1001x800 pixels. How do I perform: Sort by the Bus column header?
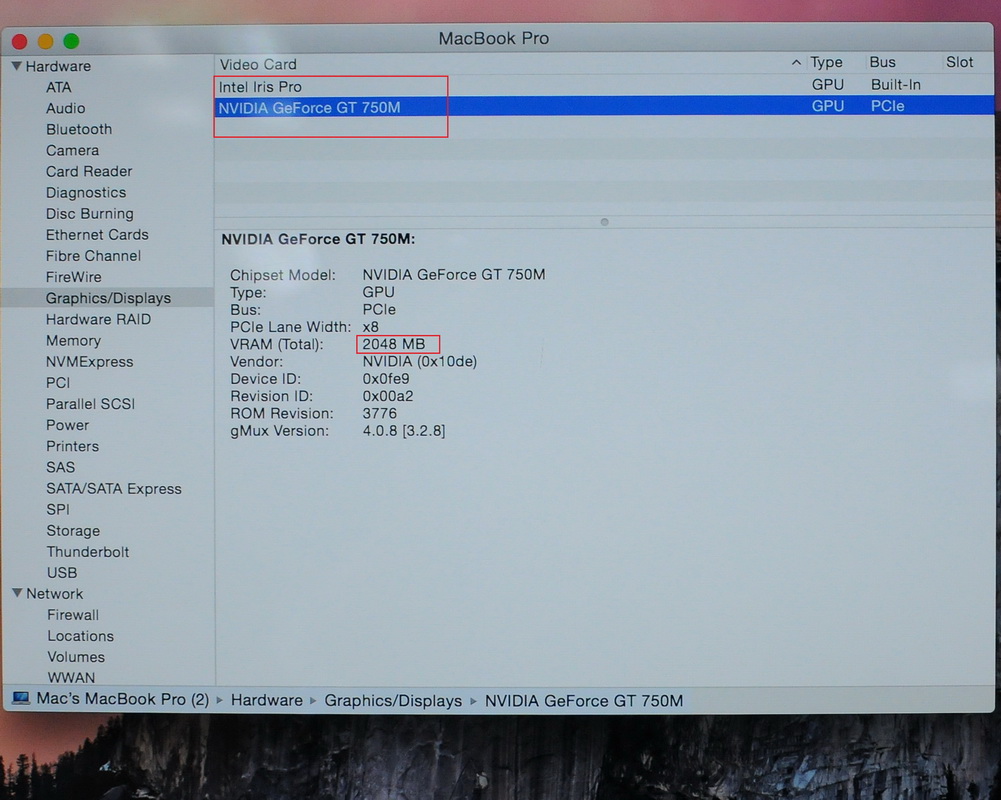tap(883, 63)
